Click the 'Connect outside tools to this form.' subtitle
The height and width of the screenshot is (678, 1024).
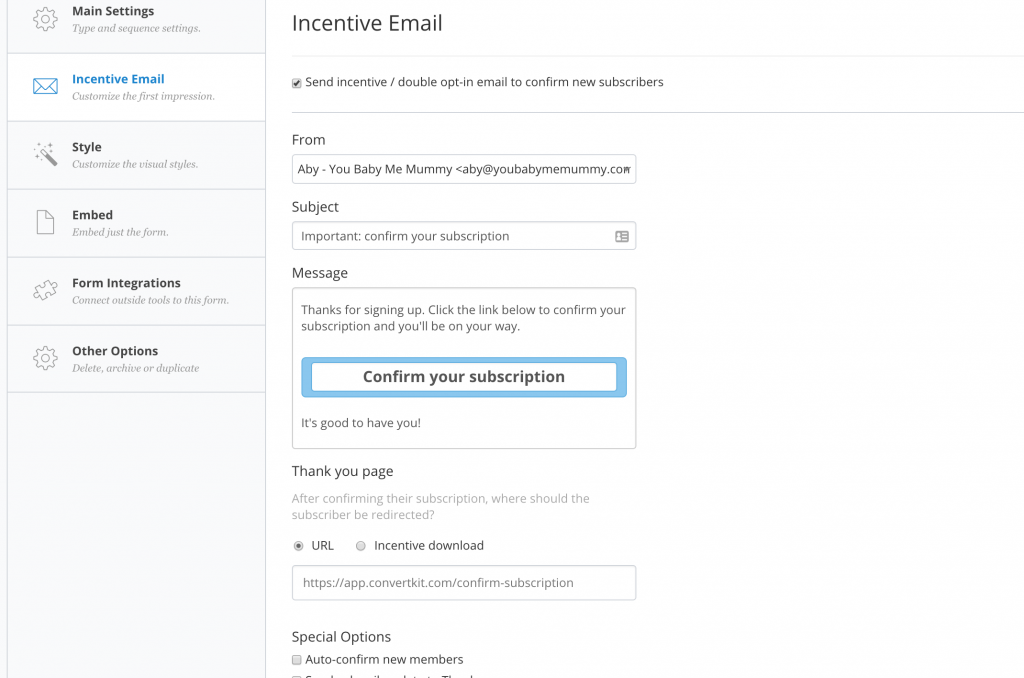coord(150,300)
